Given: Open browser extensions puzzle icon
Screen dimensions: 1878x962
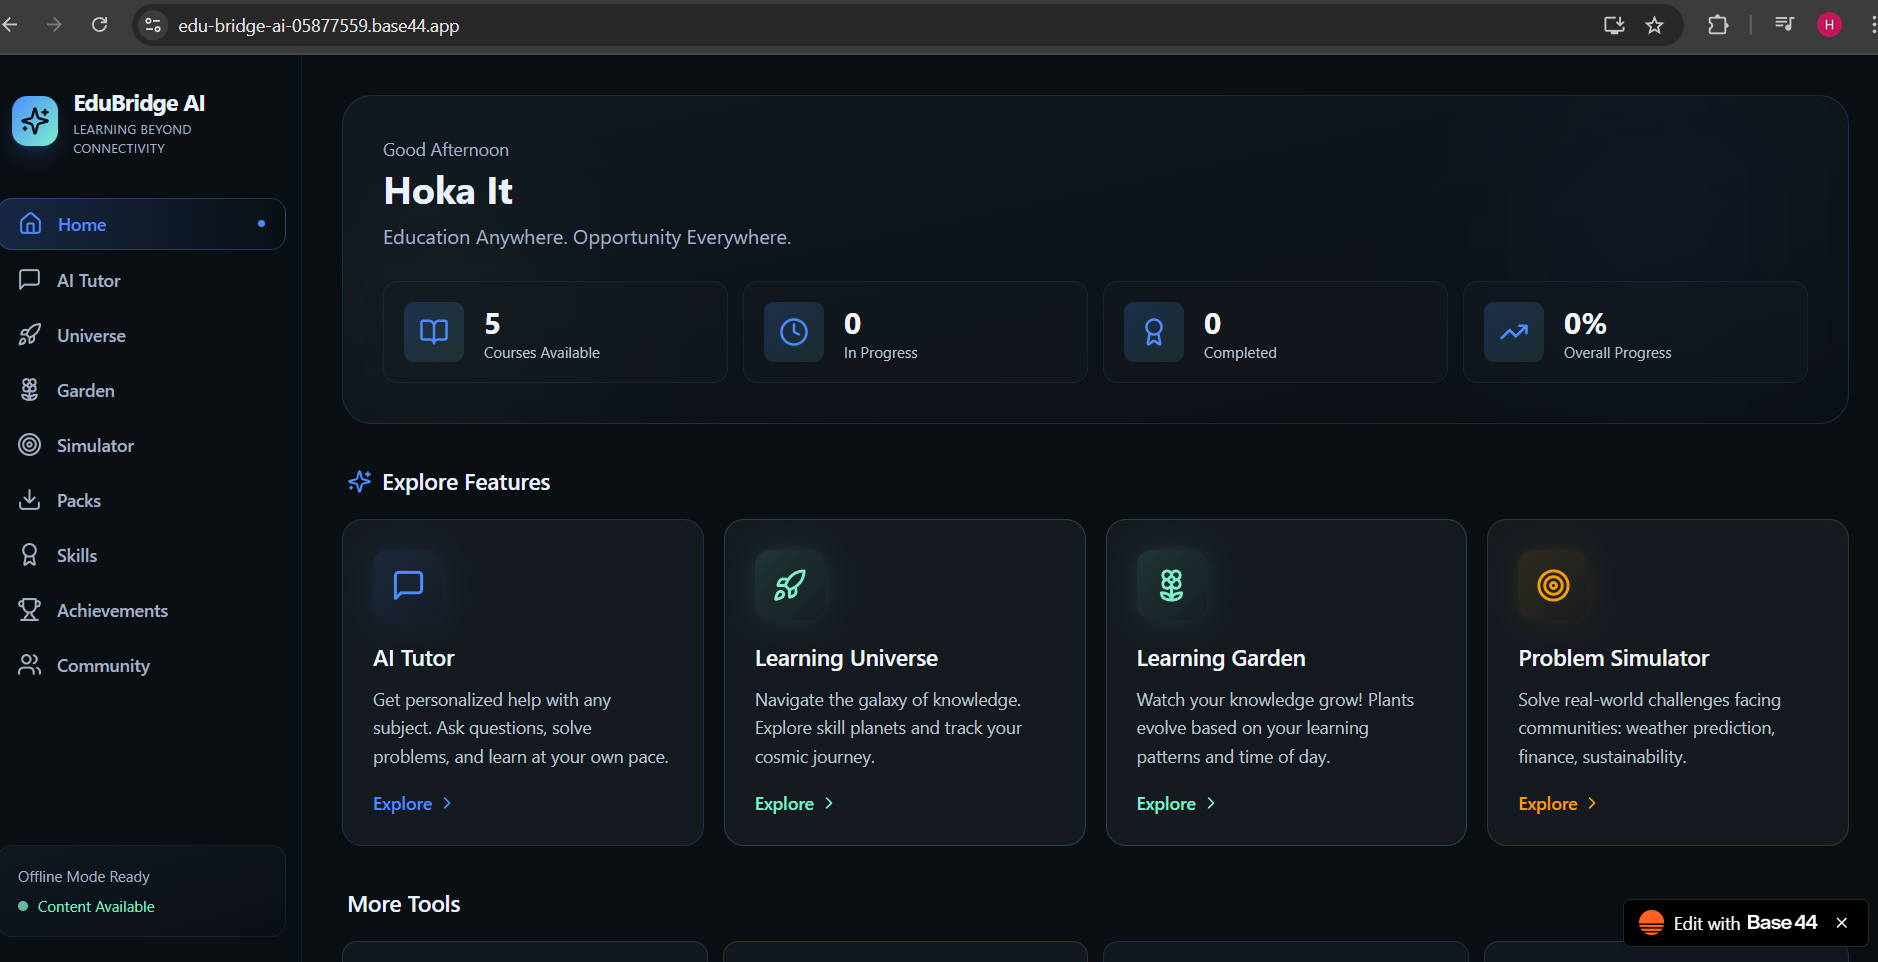Looking at the screenshot, I should [1718, 24].
